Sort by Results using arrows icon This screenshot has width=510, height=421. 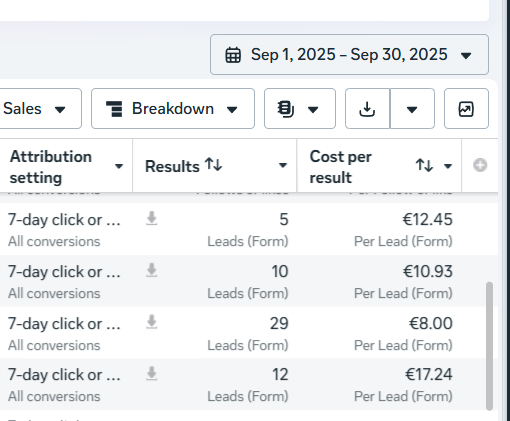pos(214,165)
